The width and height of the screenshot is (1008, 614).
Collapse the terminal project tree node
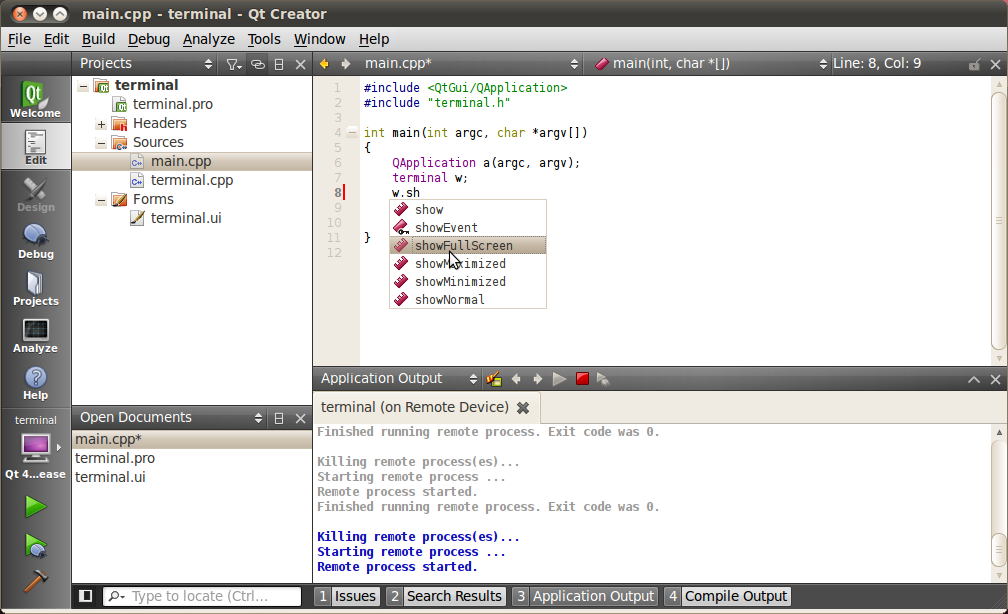point(84,86)
